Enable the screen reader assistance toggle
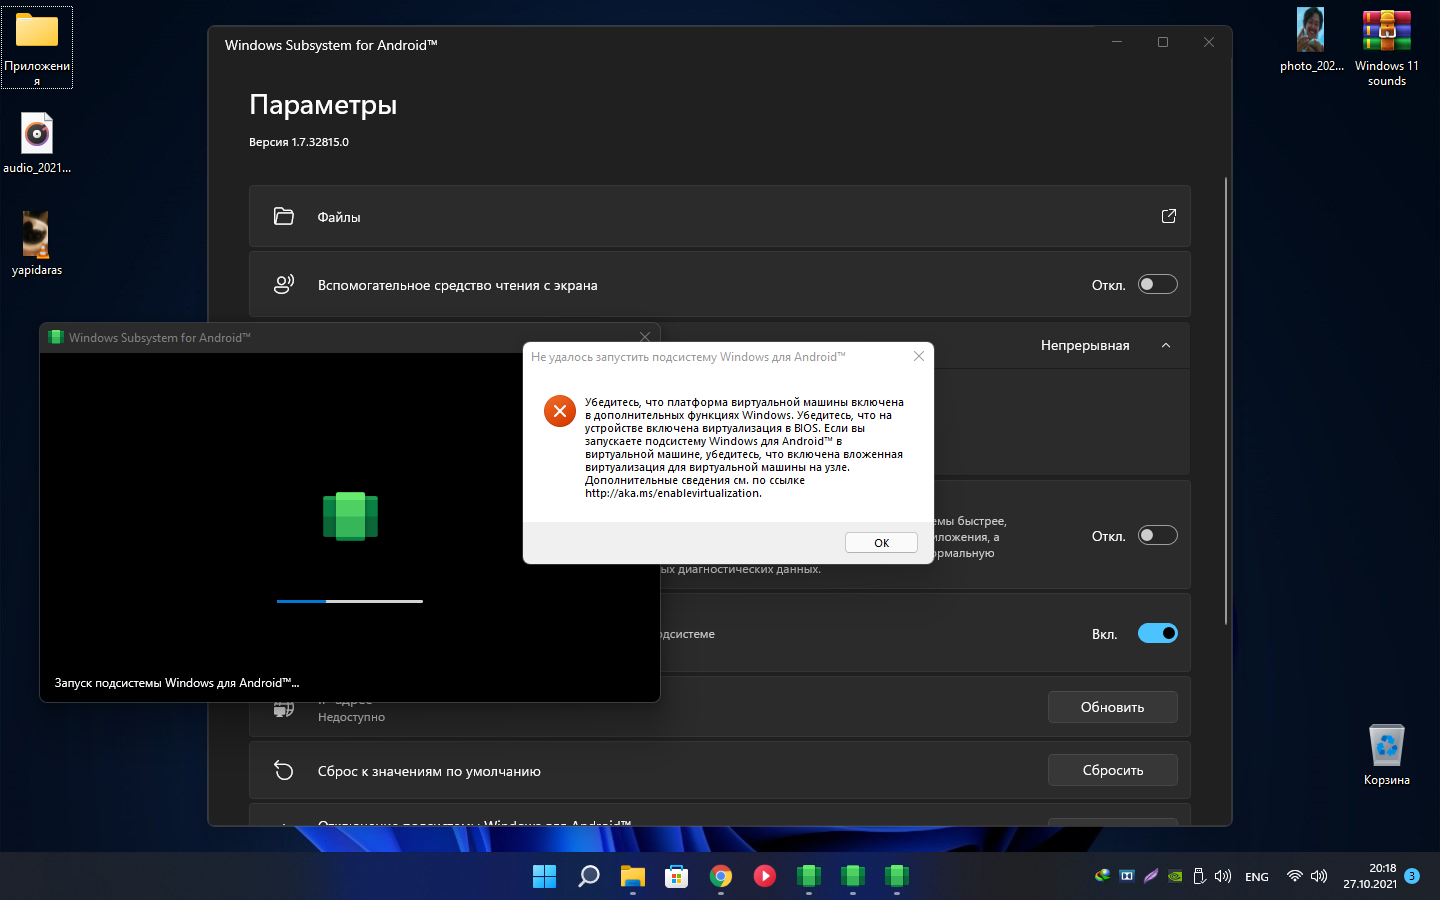This screenshot has width=1440, height=900. pos(1158,284)
